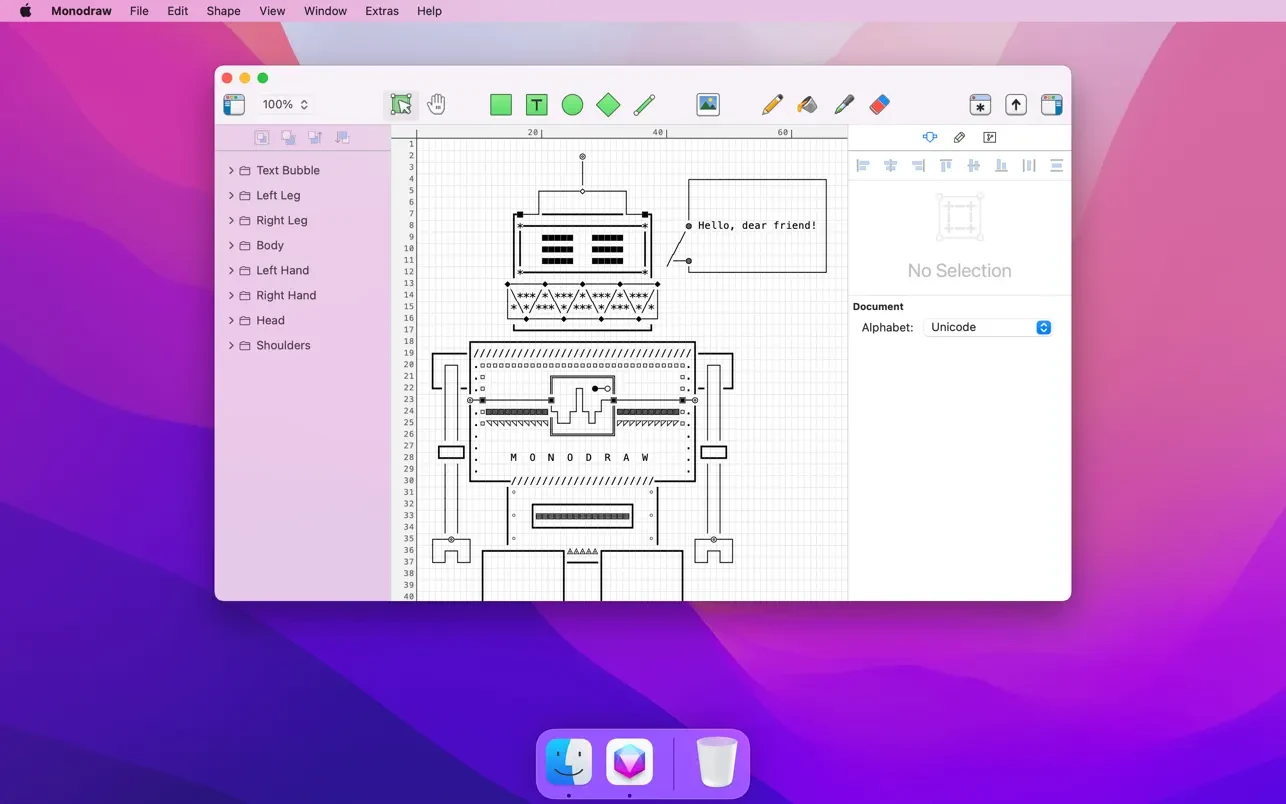
Task: Click the Export upload arrow button
Action: point(1016,105)
